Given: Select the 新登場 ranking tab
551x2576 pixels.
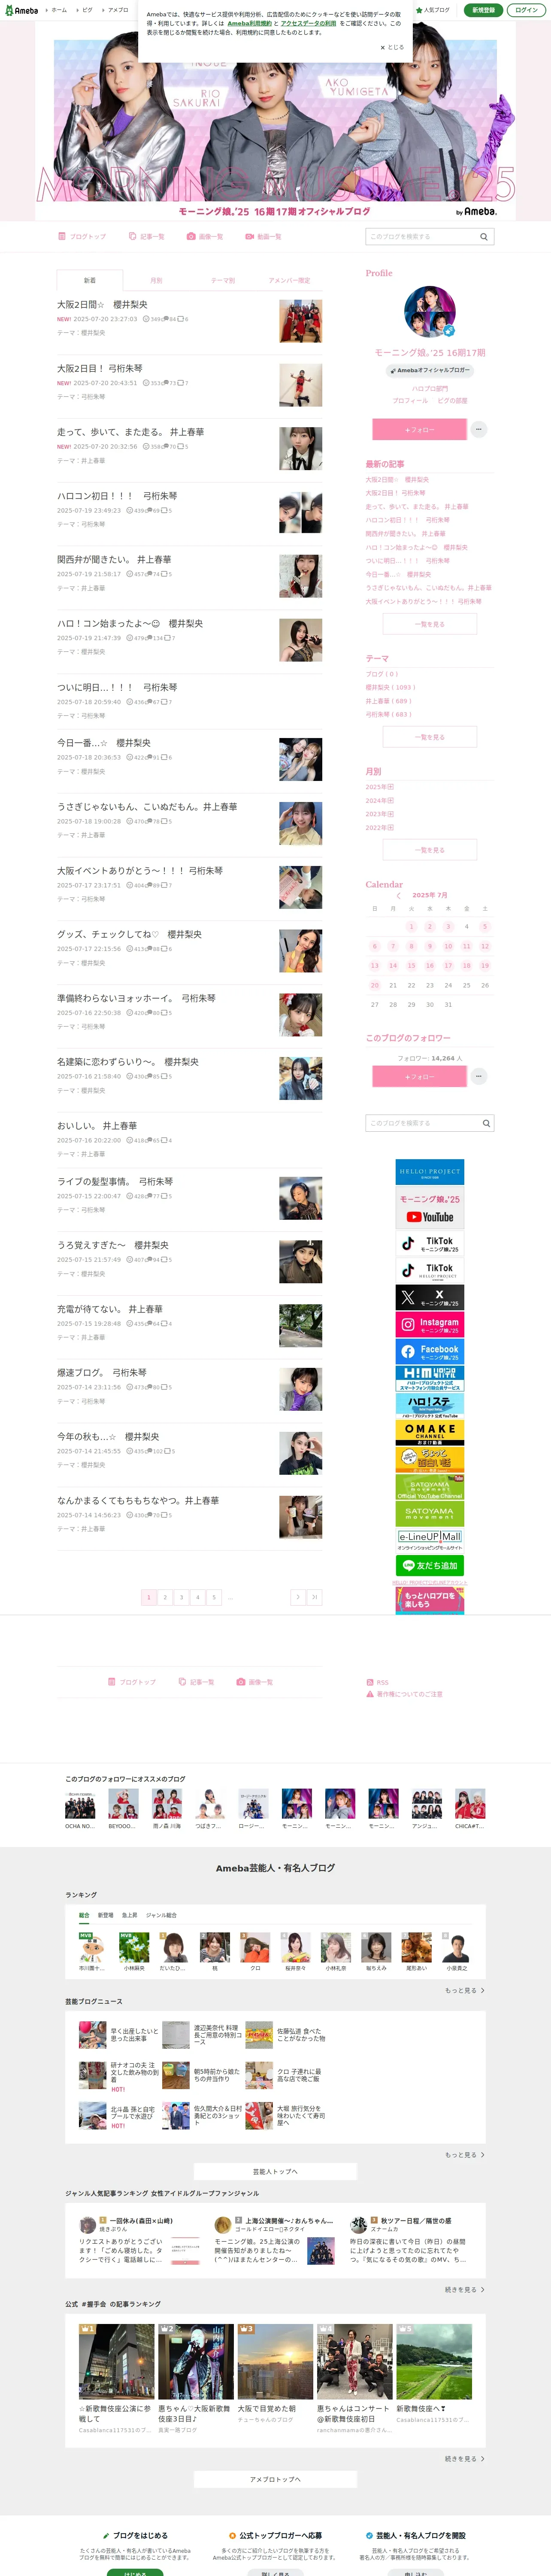Looking at the screenshot, I should (105, 1915).
